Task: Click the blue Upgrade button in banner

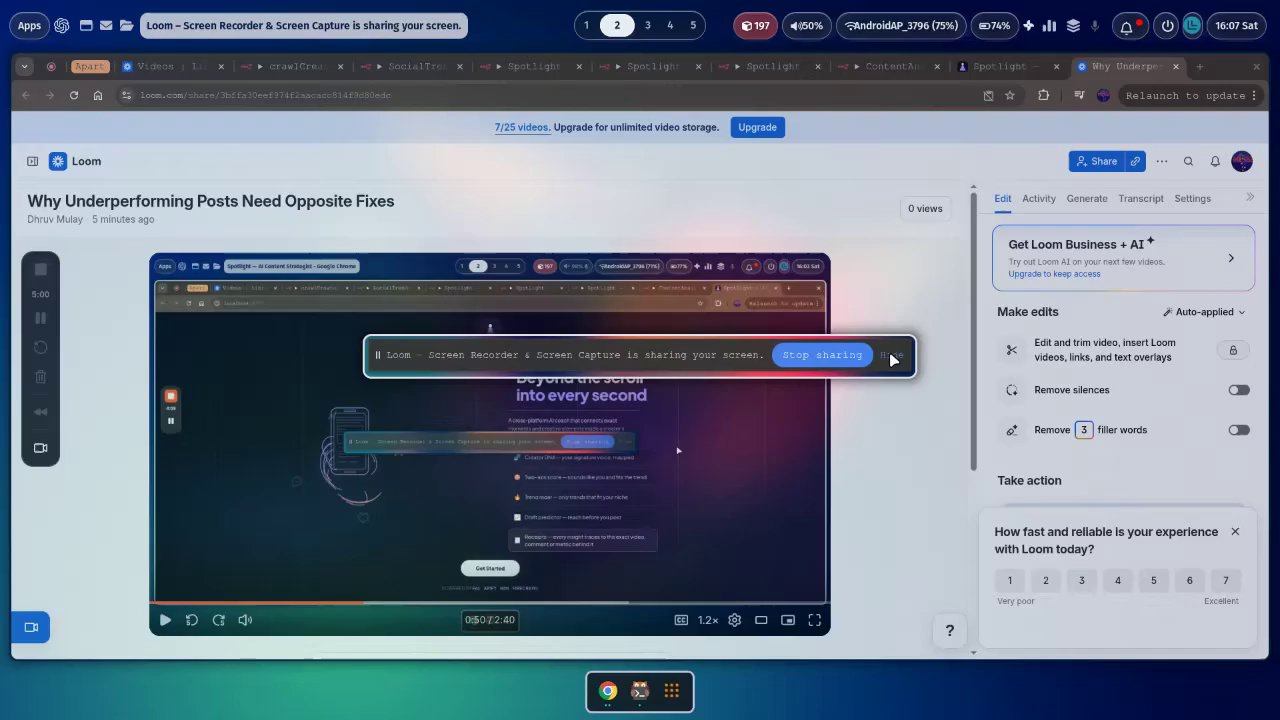Action: (757, 127)
